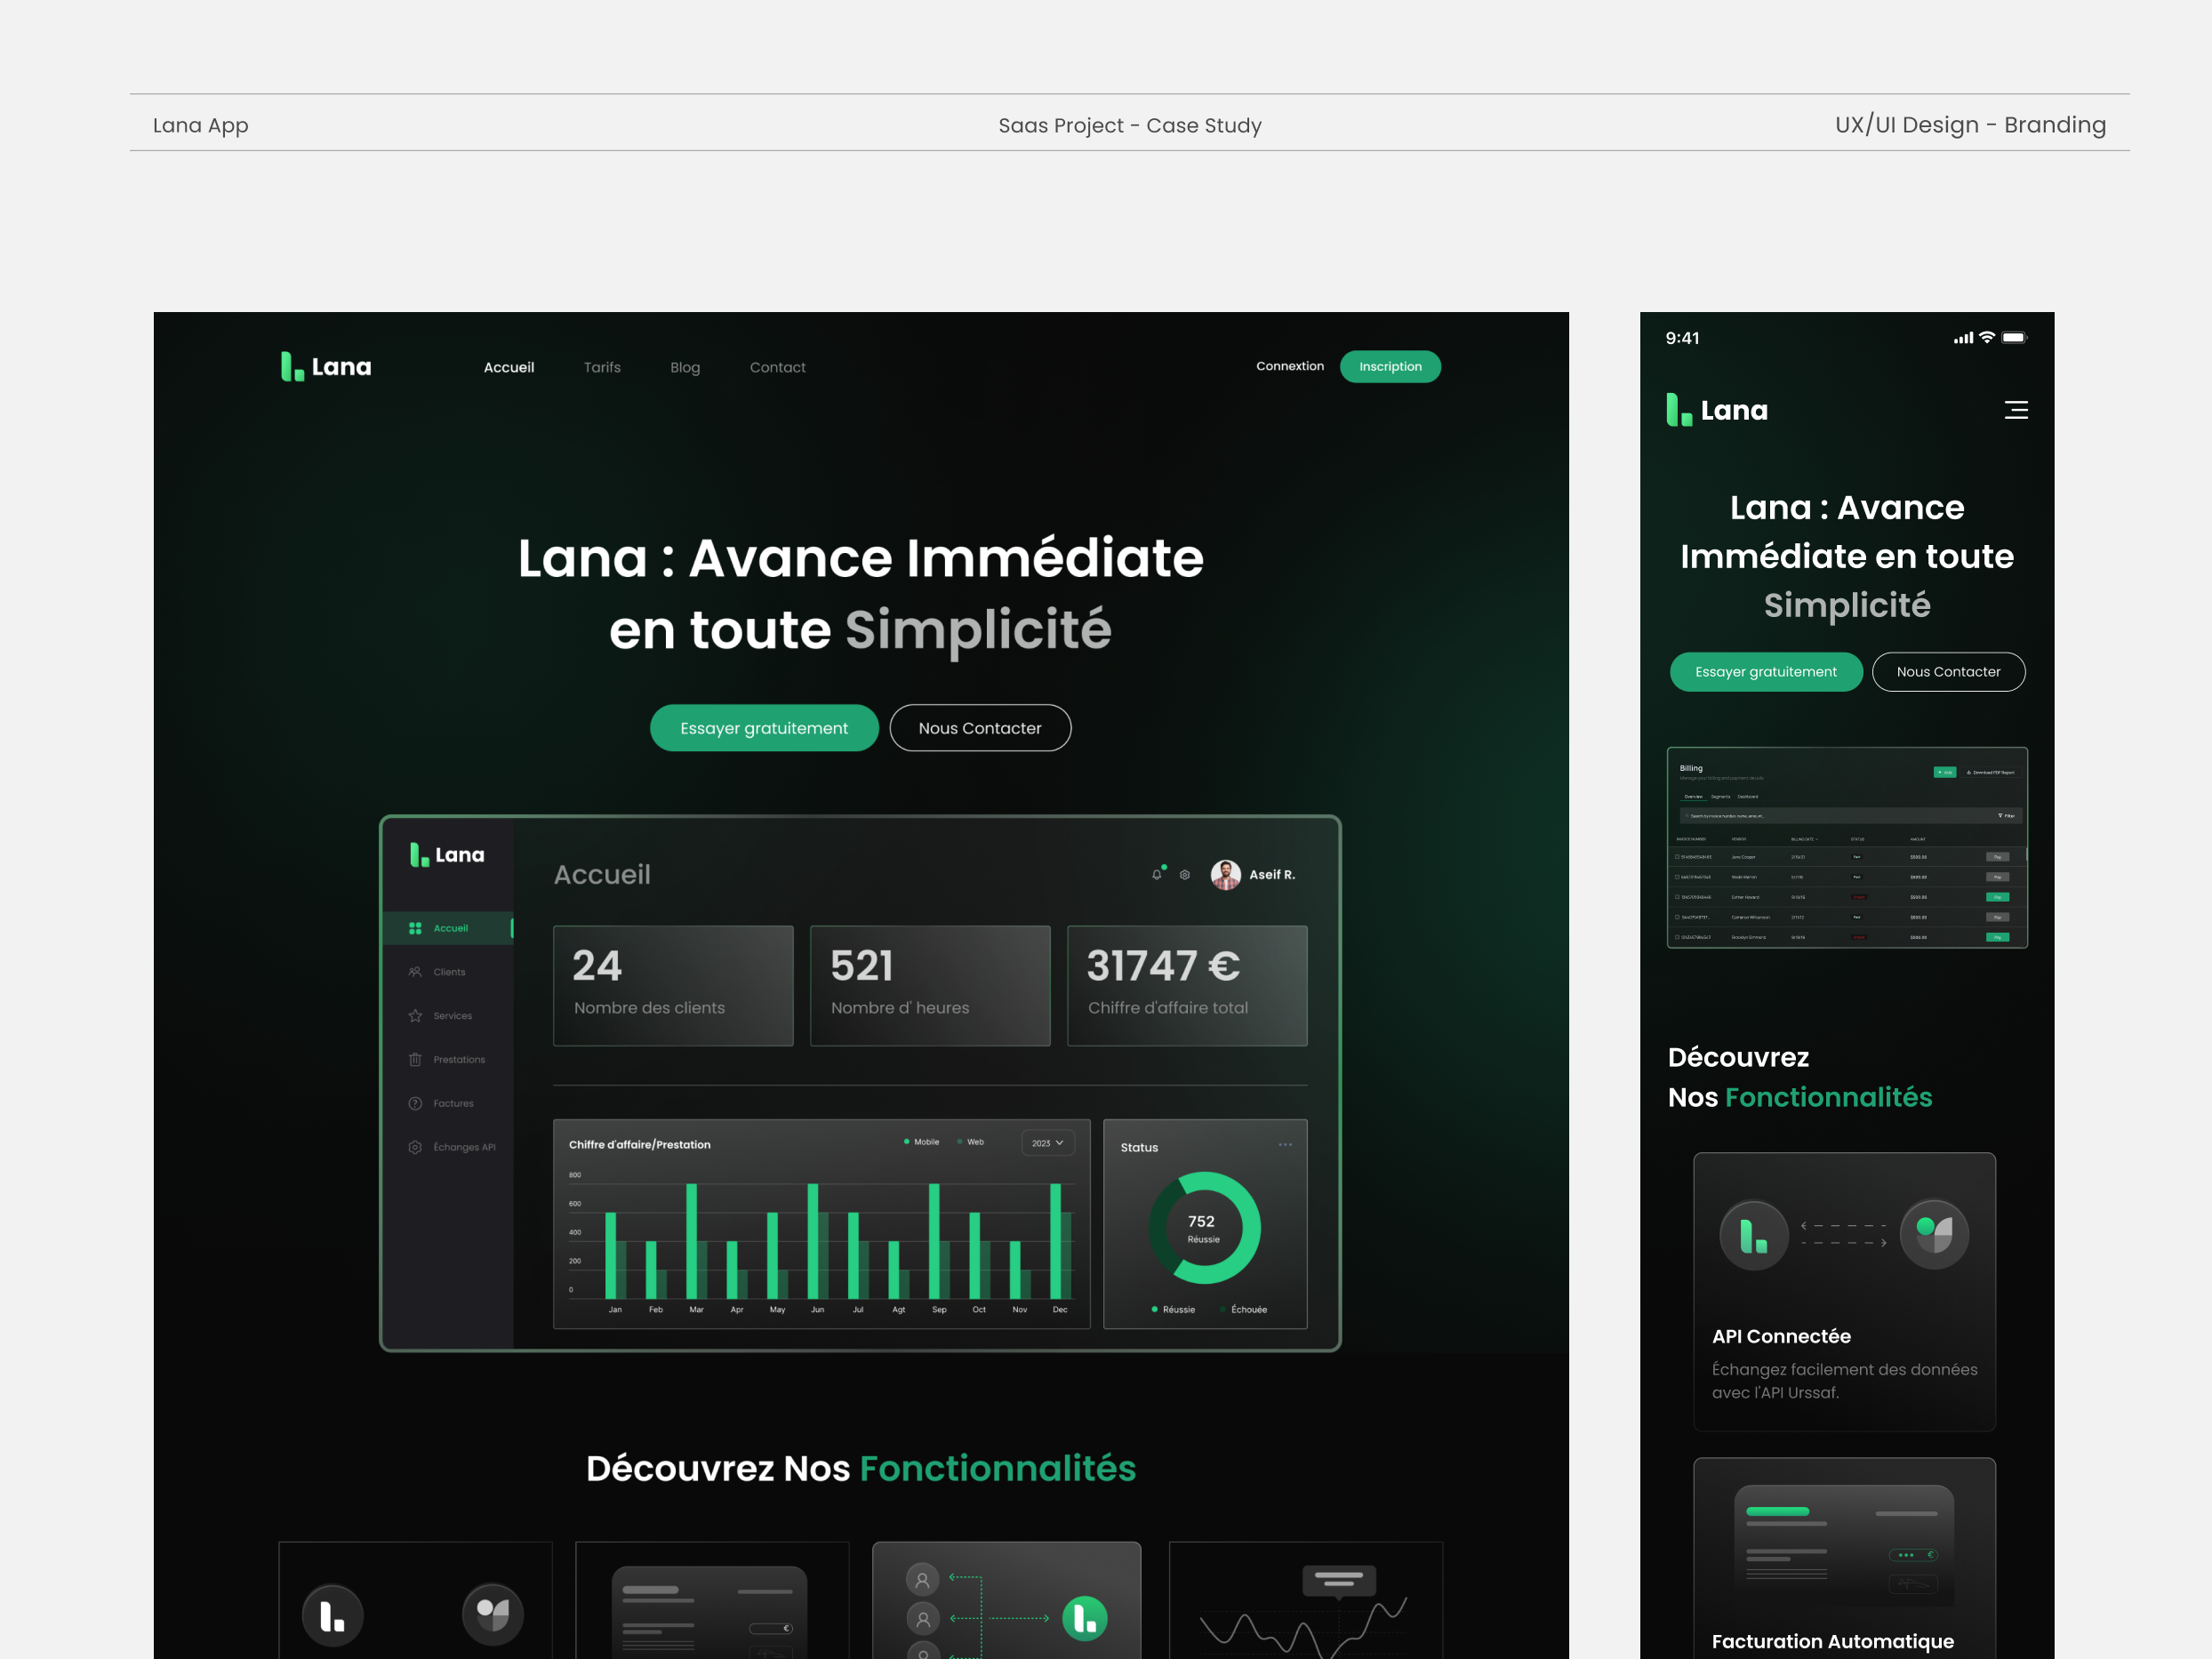This screenshot has width=2212, height=1659.
Task: Click the Essayer gratuitement button
Action: [764, 728]
